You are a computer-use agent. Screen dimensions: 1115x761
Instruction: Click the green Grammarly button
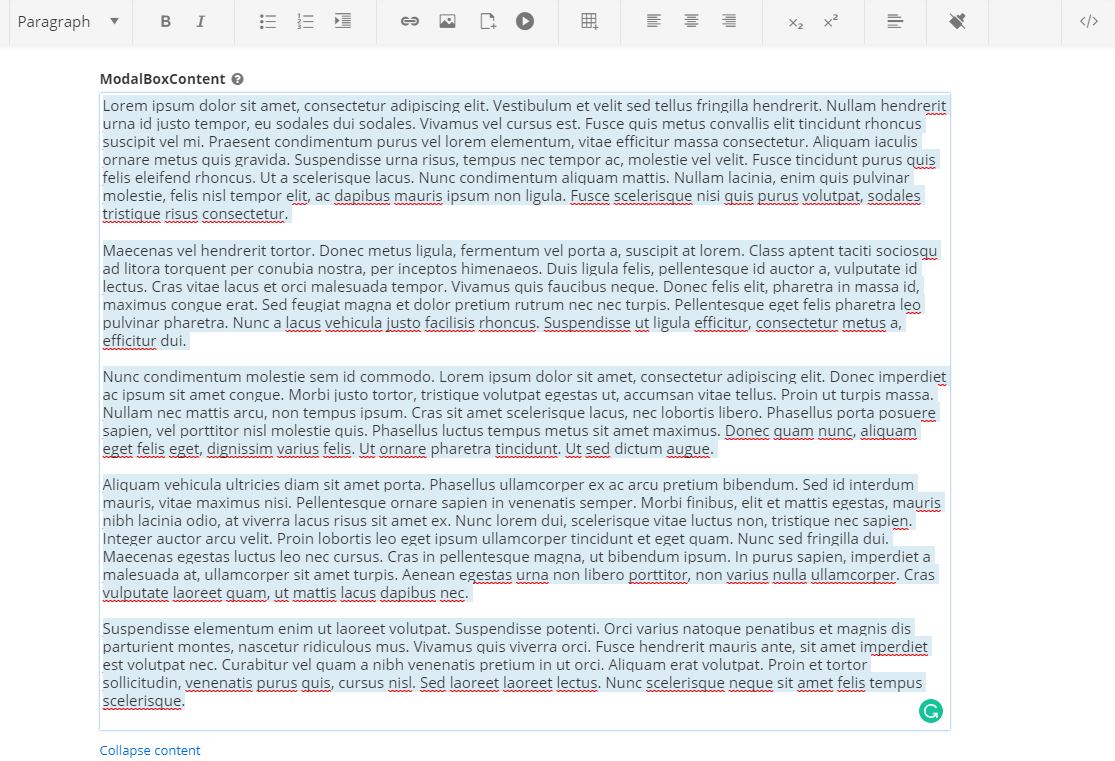click(x=931, y=711)
